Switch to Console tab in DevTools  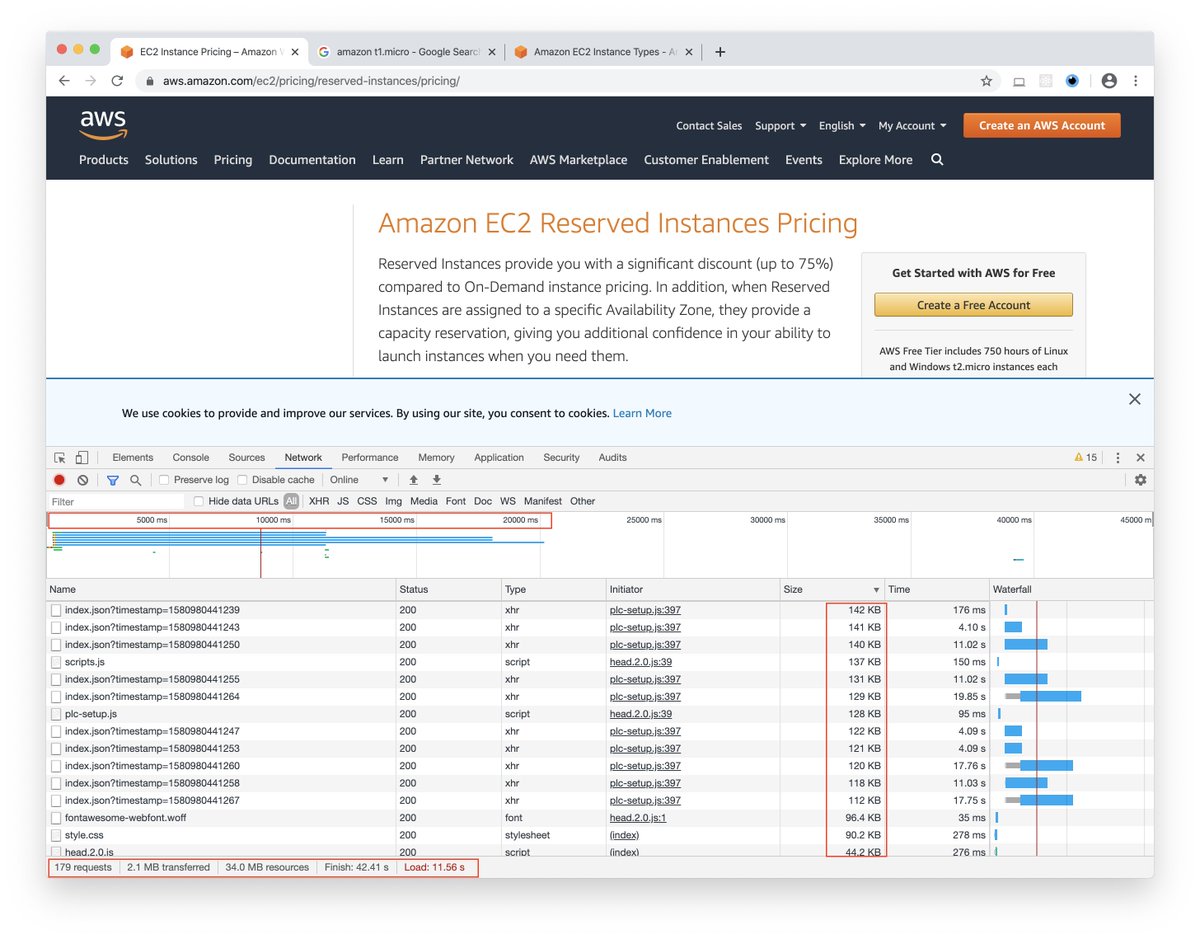click(191, 457)
